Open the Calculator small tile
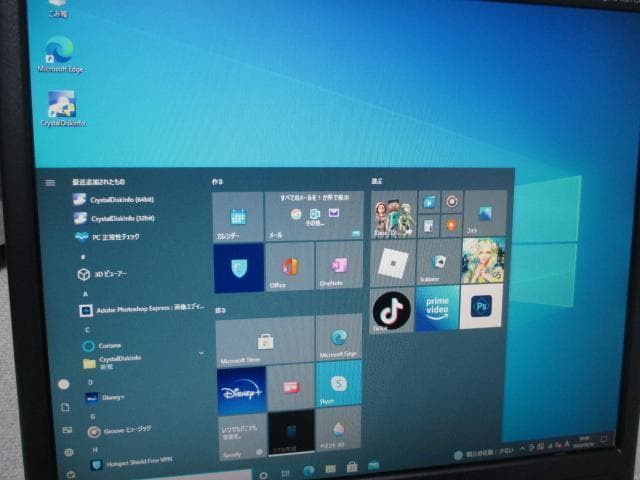 click(x=429, y=225)
